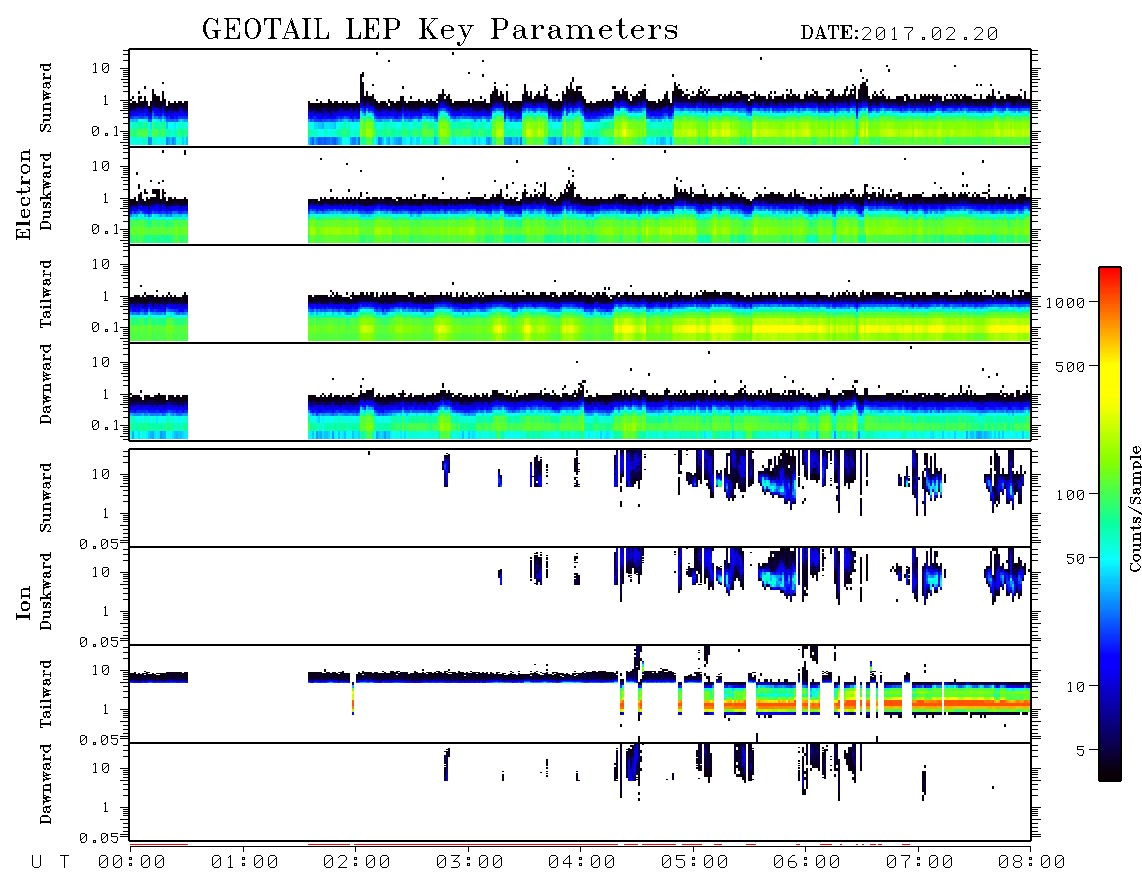Viewport: 1142px width, 880px height.
Task: Click the Electron Dawnward row label
Action: (46, 384)
